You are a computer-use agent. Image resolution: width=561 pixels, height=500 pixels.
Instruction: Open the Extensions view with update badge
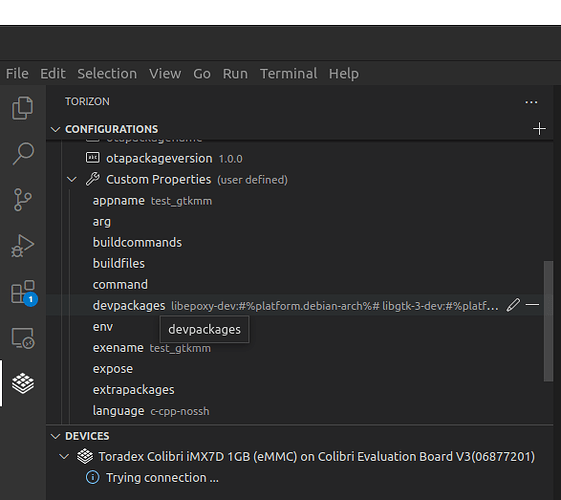coord(24,292)
